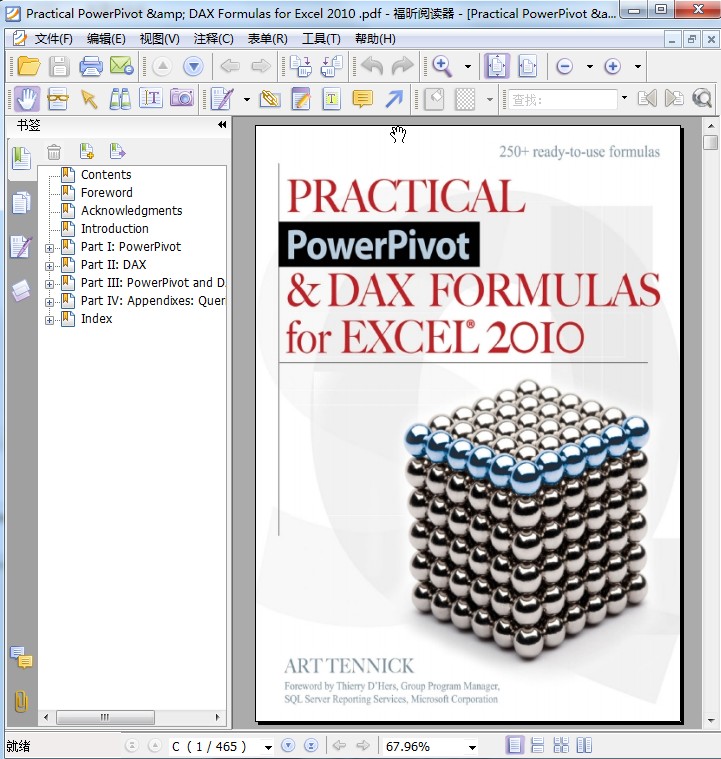721x759 pixels.
Task: Open the 工具(T) menu
Action: [x=321, y=39]
